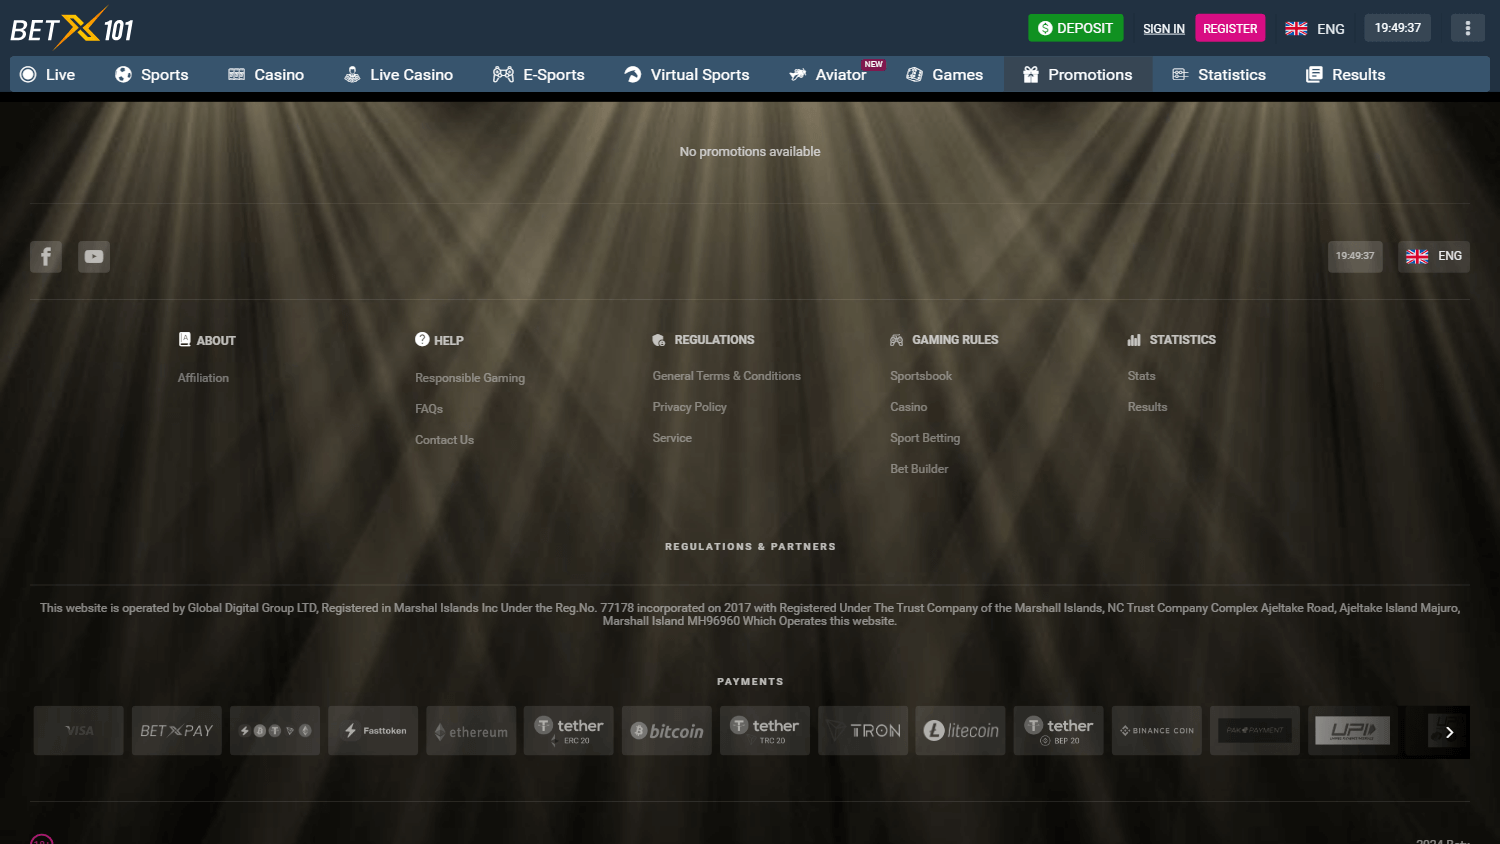Click the Binance Coin logo

tap(1157, 731)
